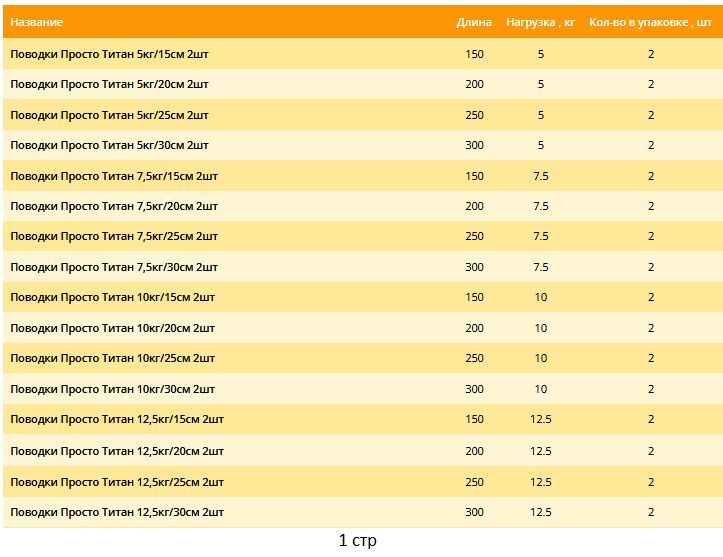Click load value 10 in 10кг/30см row
Image resolution: width=723 pixels, height=557 pixels.
coord(540,389)
